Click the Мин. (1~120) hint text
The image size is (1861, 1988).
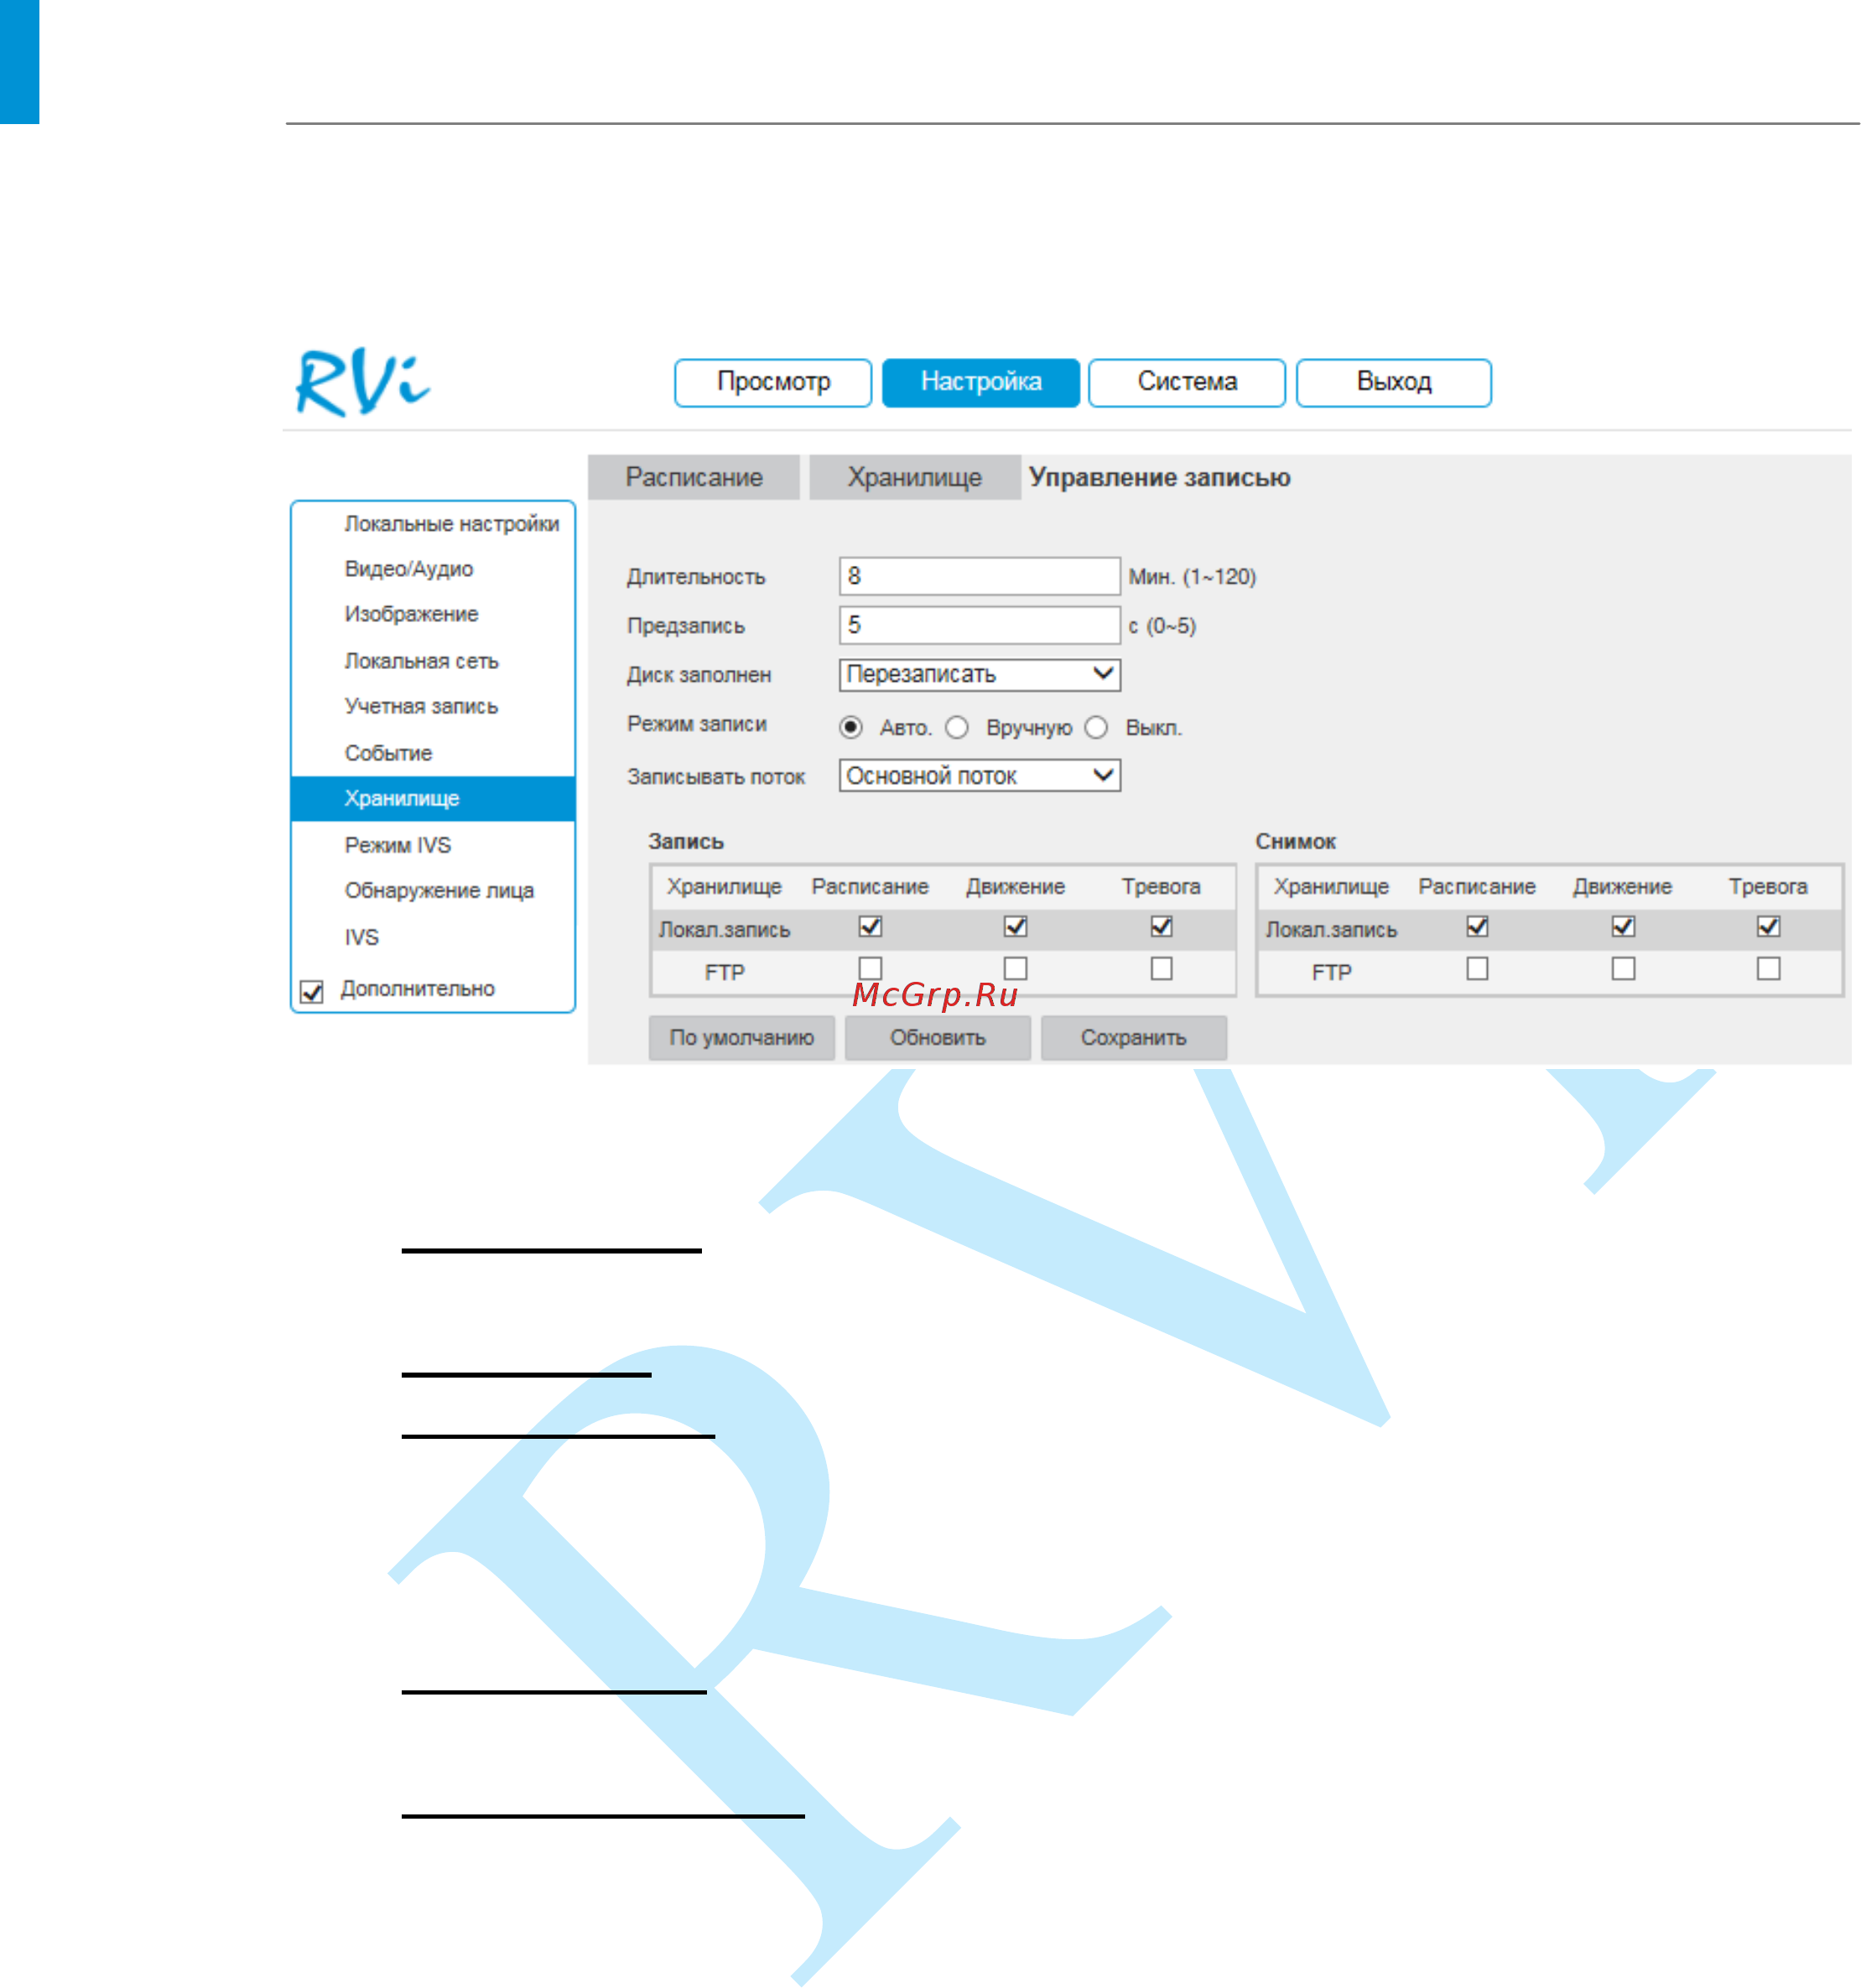pyautogui.click(x=1192, y=577)
